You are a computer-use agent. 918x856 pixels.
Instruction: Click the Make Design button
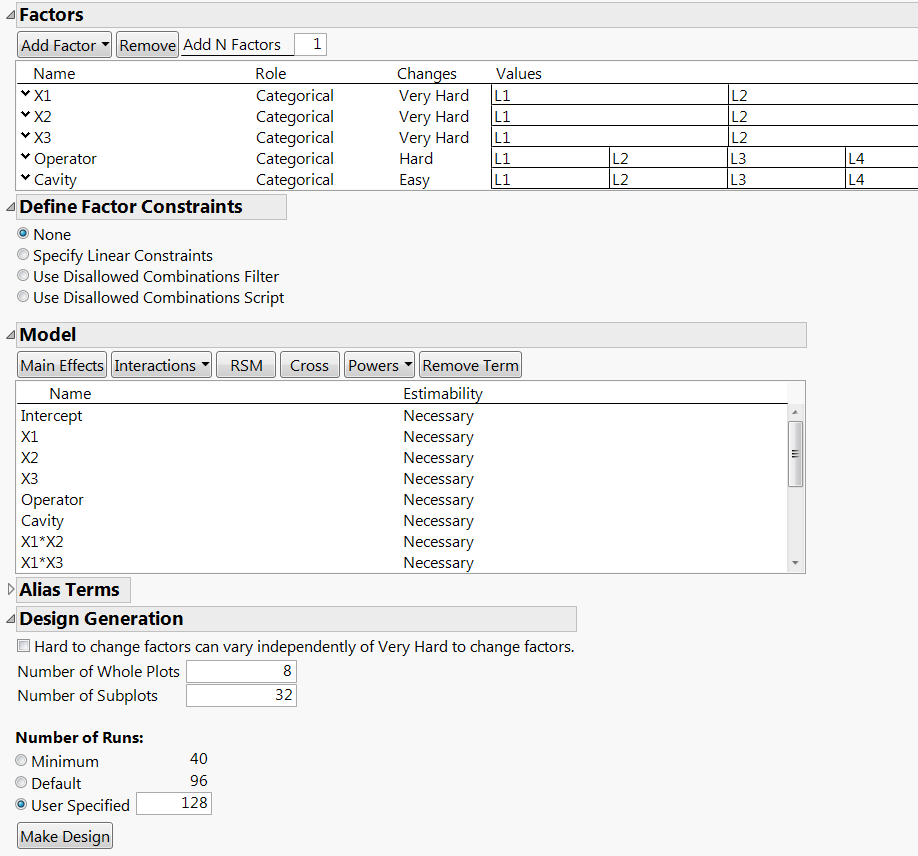click(64, 835)
